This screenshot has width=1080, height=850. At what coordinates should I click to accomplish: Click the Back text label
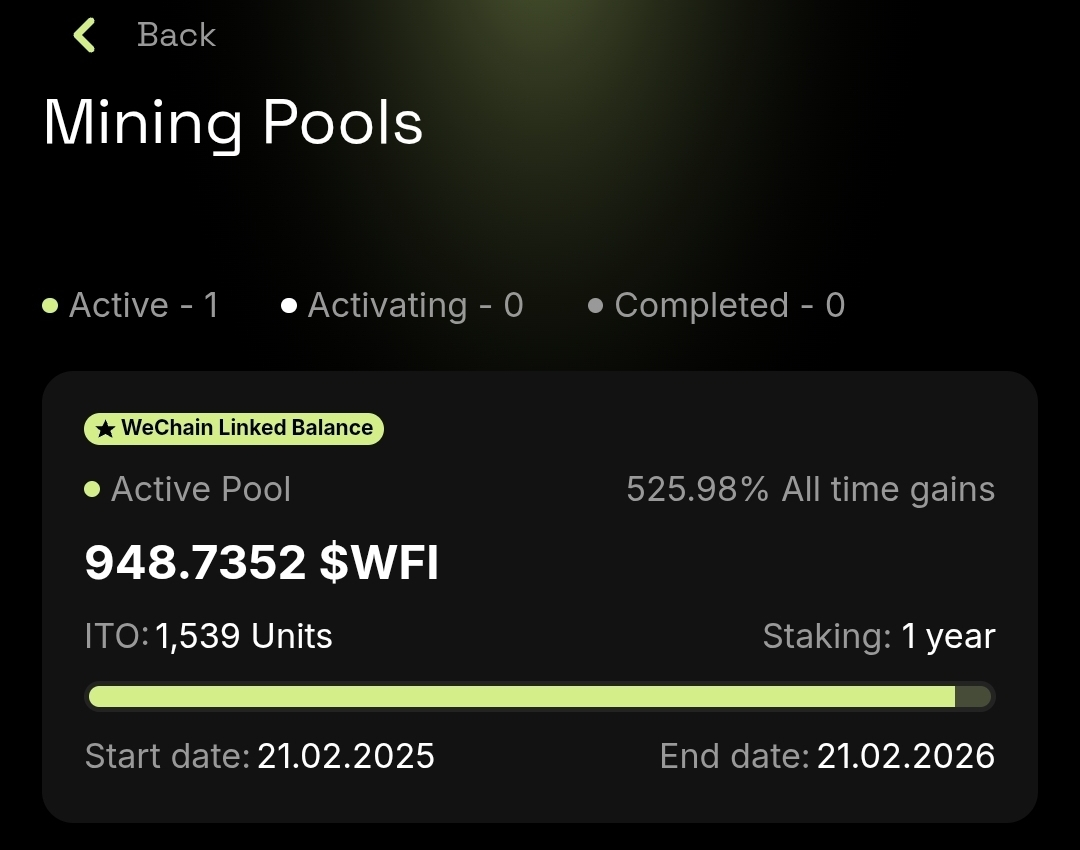coord(176,35)
